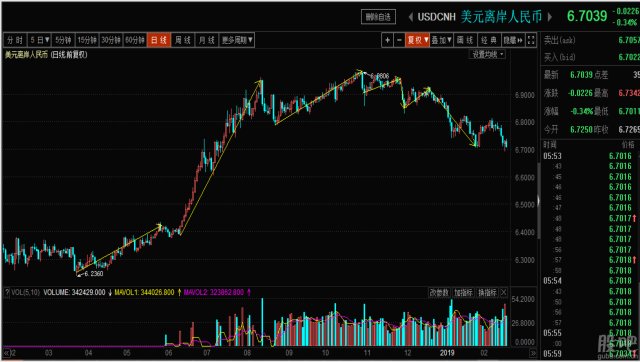Image resolution: width=640 pixels, height=362 pixels.
Task: Open VOL indicator help question mark
Action: point(7,292)
